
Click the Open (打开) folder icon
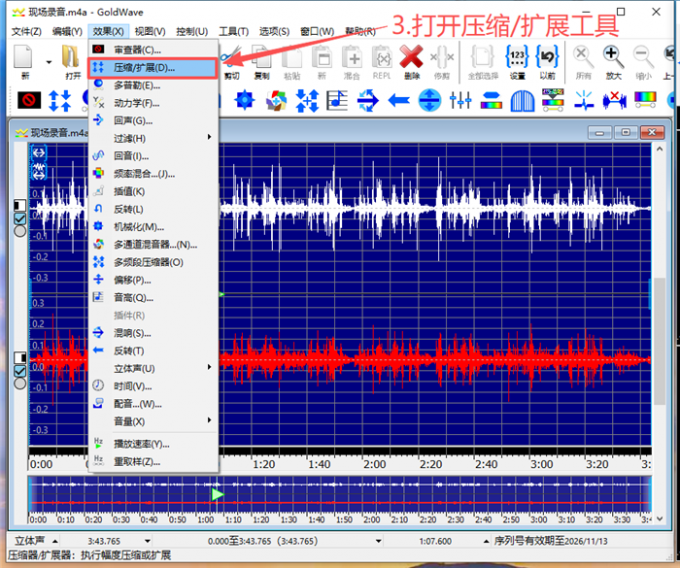[x=72, y=59]
